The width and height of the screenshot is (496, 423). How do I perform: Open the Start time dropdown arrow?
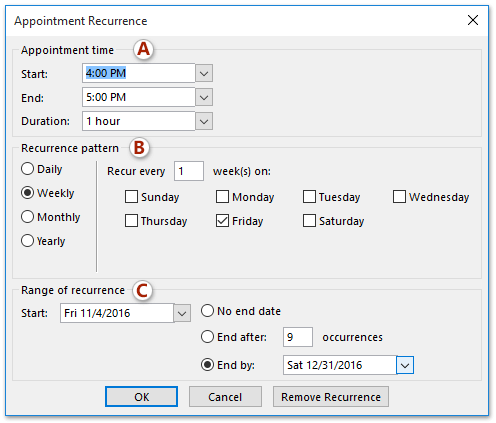tap(204, 73)
